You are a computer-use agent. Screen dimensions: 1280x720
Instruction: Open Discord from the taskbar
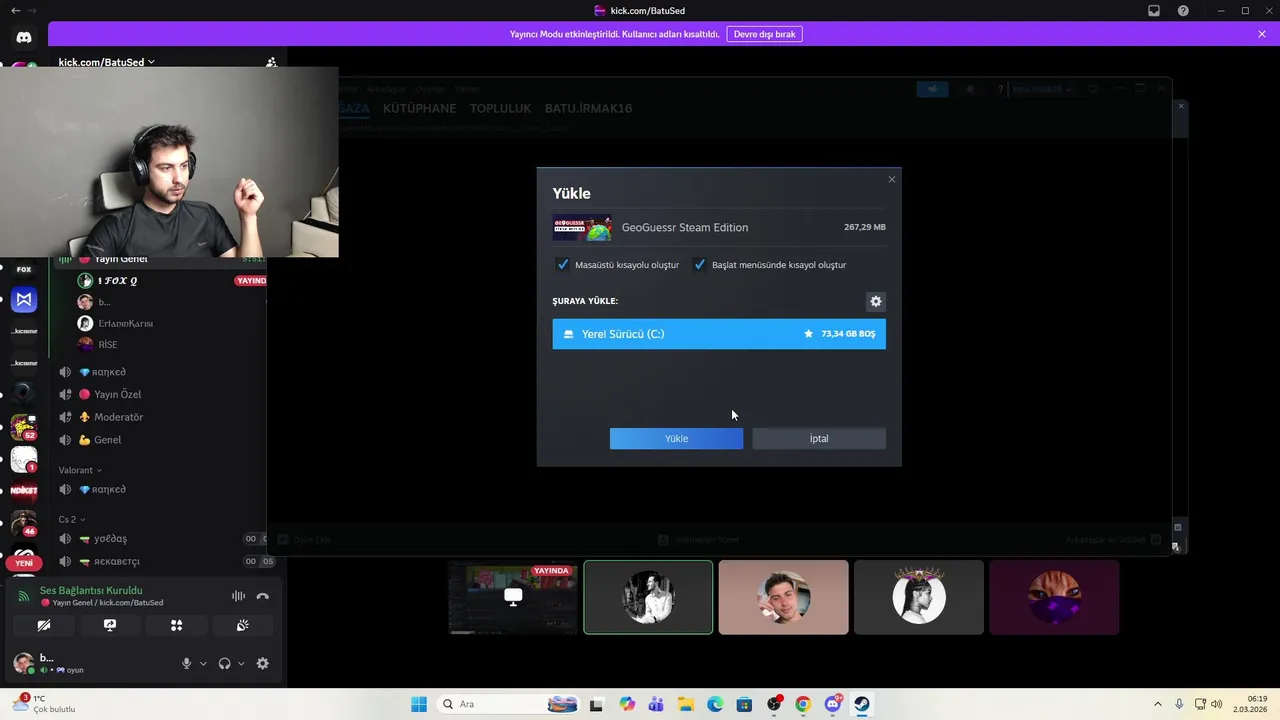point(832,704)
